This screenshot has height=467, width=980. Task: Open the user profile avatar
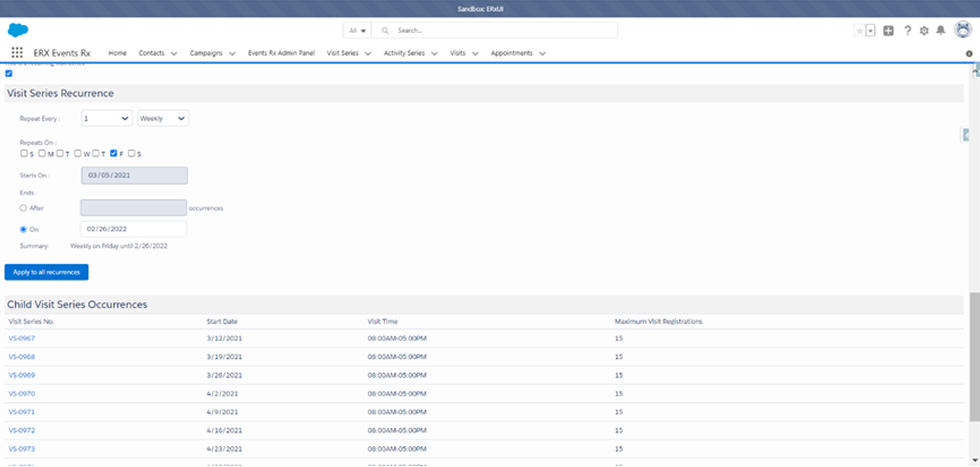pyautogui.click(x=963, y=30)
